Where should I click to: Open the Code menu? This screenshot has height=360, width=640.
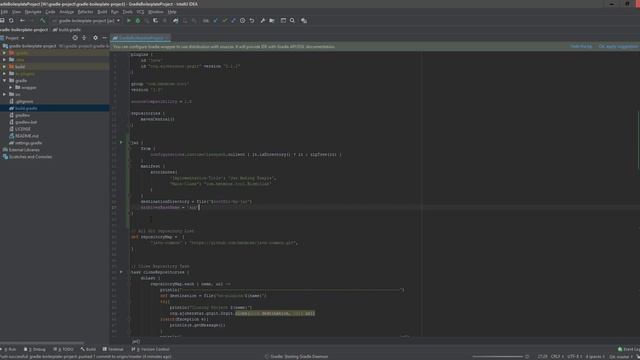click(50, 12)
